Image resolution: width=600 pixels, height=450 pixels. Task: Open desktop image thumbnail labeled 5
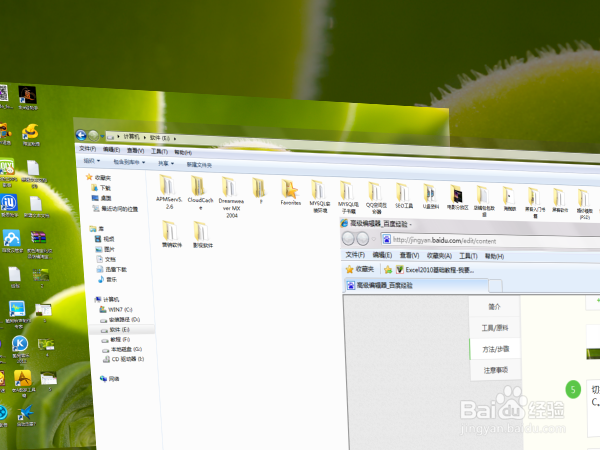click(x=49, y=381)
